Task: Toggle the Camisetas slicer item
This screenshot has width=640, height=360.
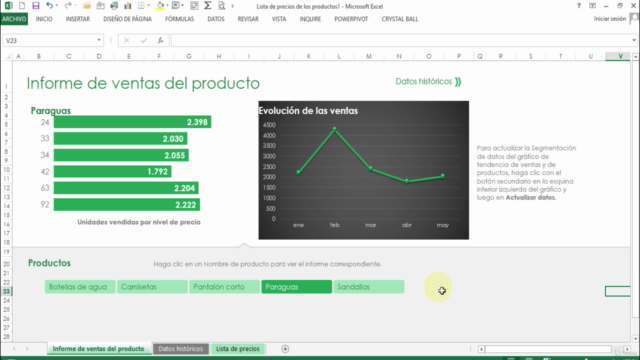Action: pos(152,287)
